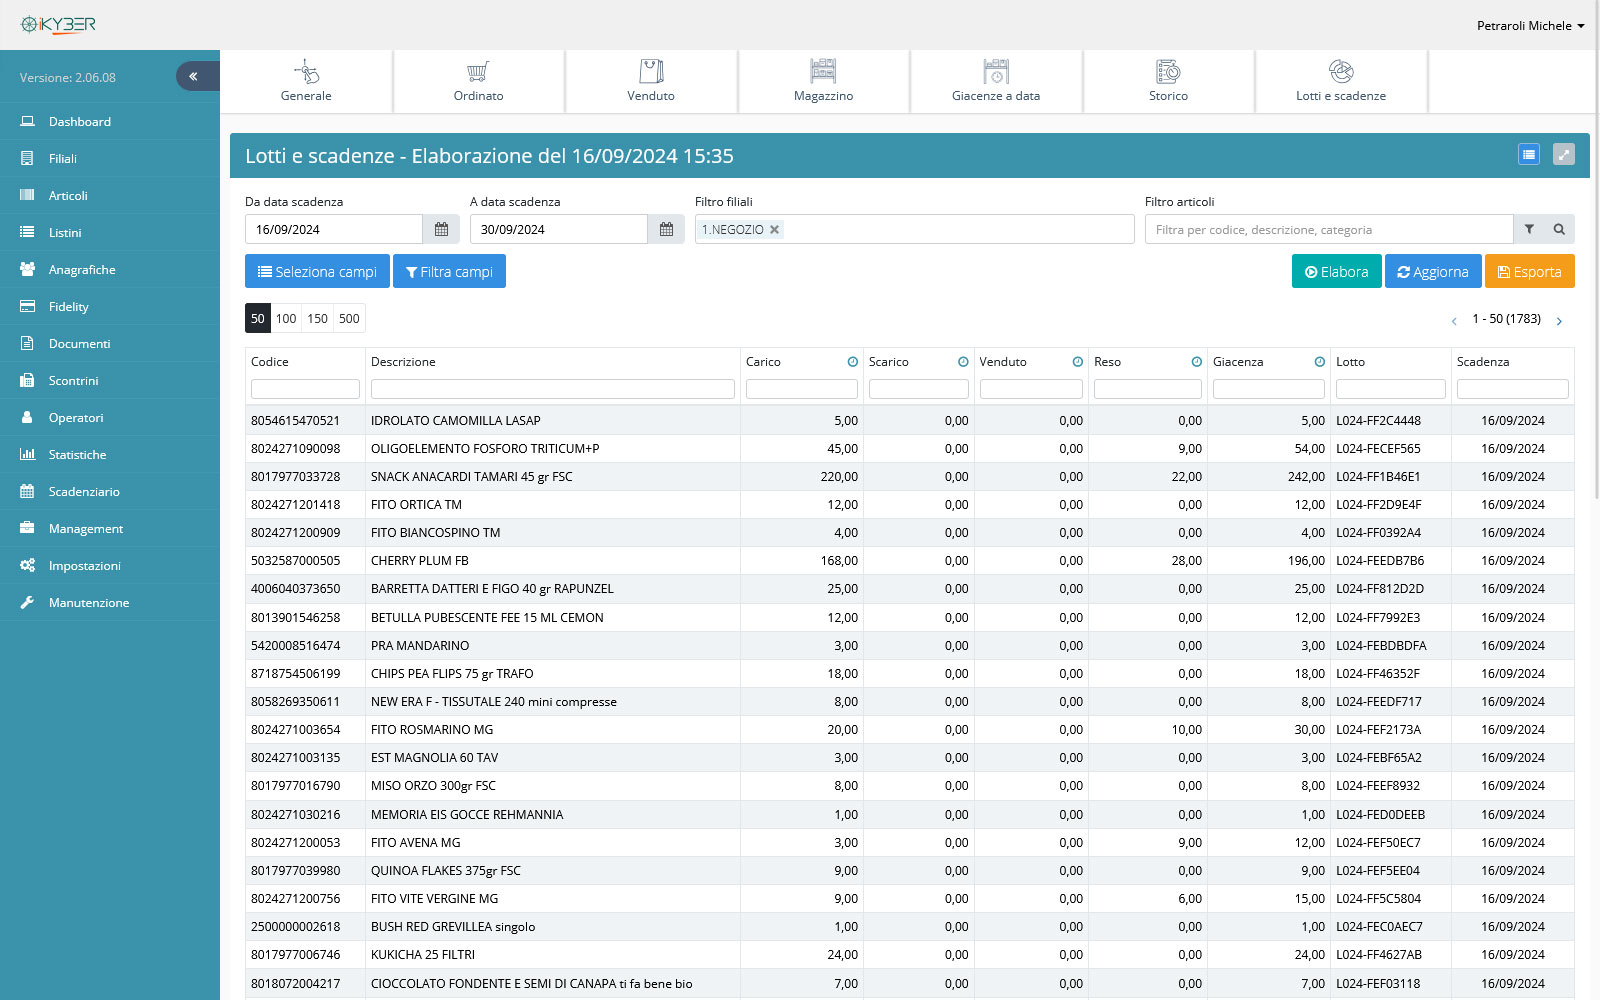The width and height of the screenshot is (1600, 1000).
Task: Click the article search magnifier icon
Action: pos(1559,229)
